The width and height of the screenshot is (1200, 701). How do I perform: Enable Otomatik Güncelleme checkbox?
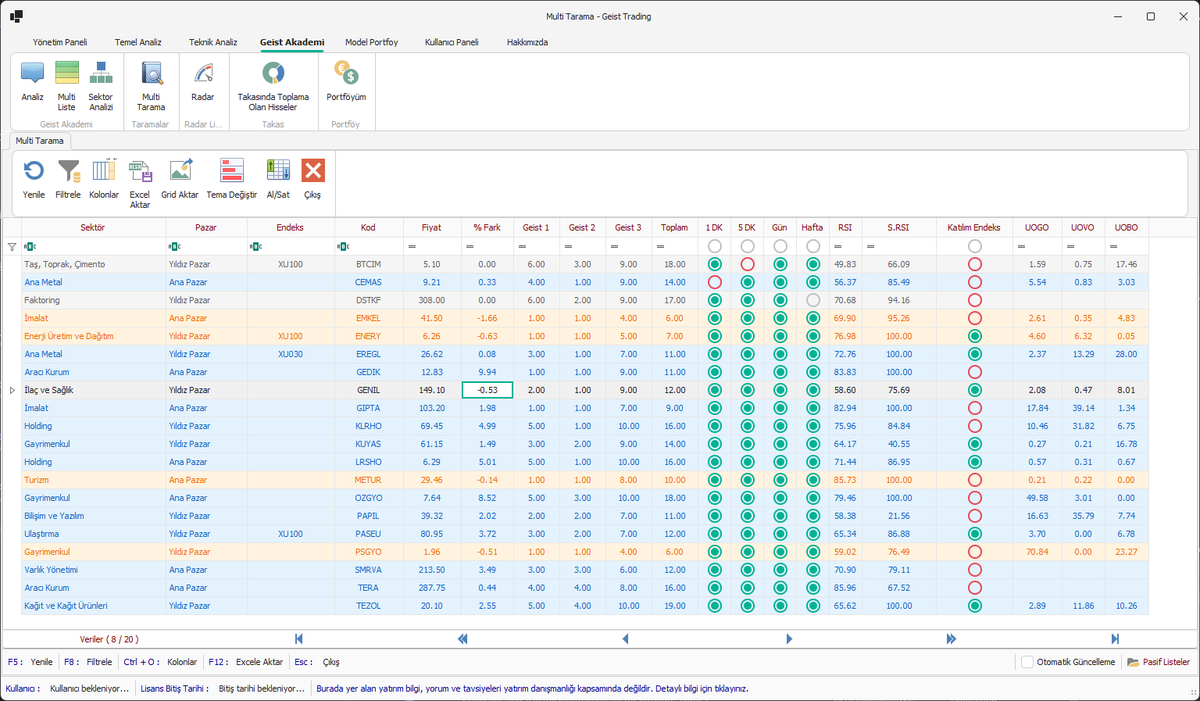[x=1027, y=662]
